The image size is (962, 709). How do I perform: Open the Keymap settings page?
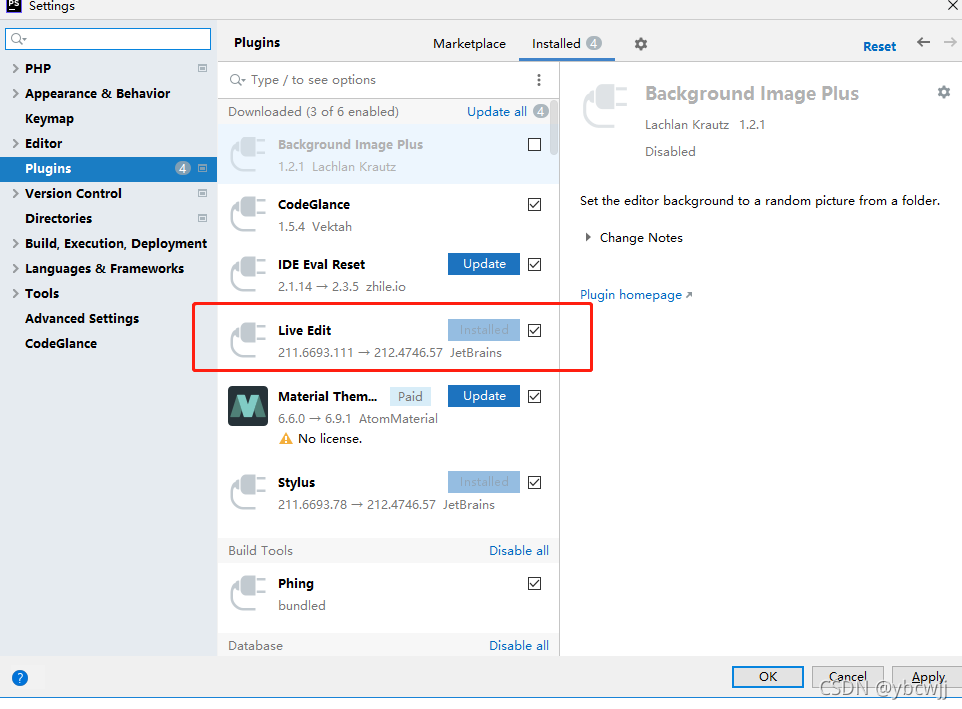click(x=49, y=118)
